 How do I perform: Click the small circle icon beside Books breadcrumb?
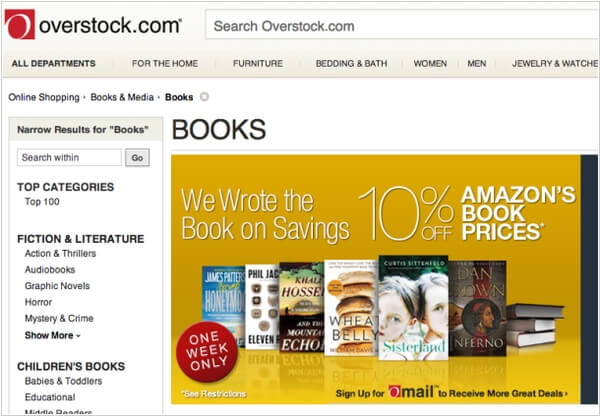(x=204, y=97)
